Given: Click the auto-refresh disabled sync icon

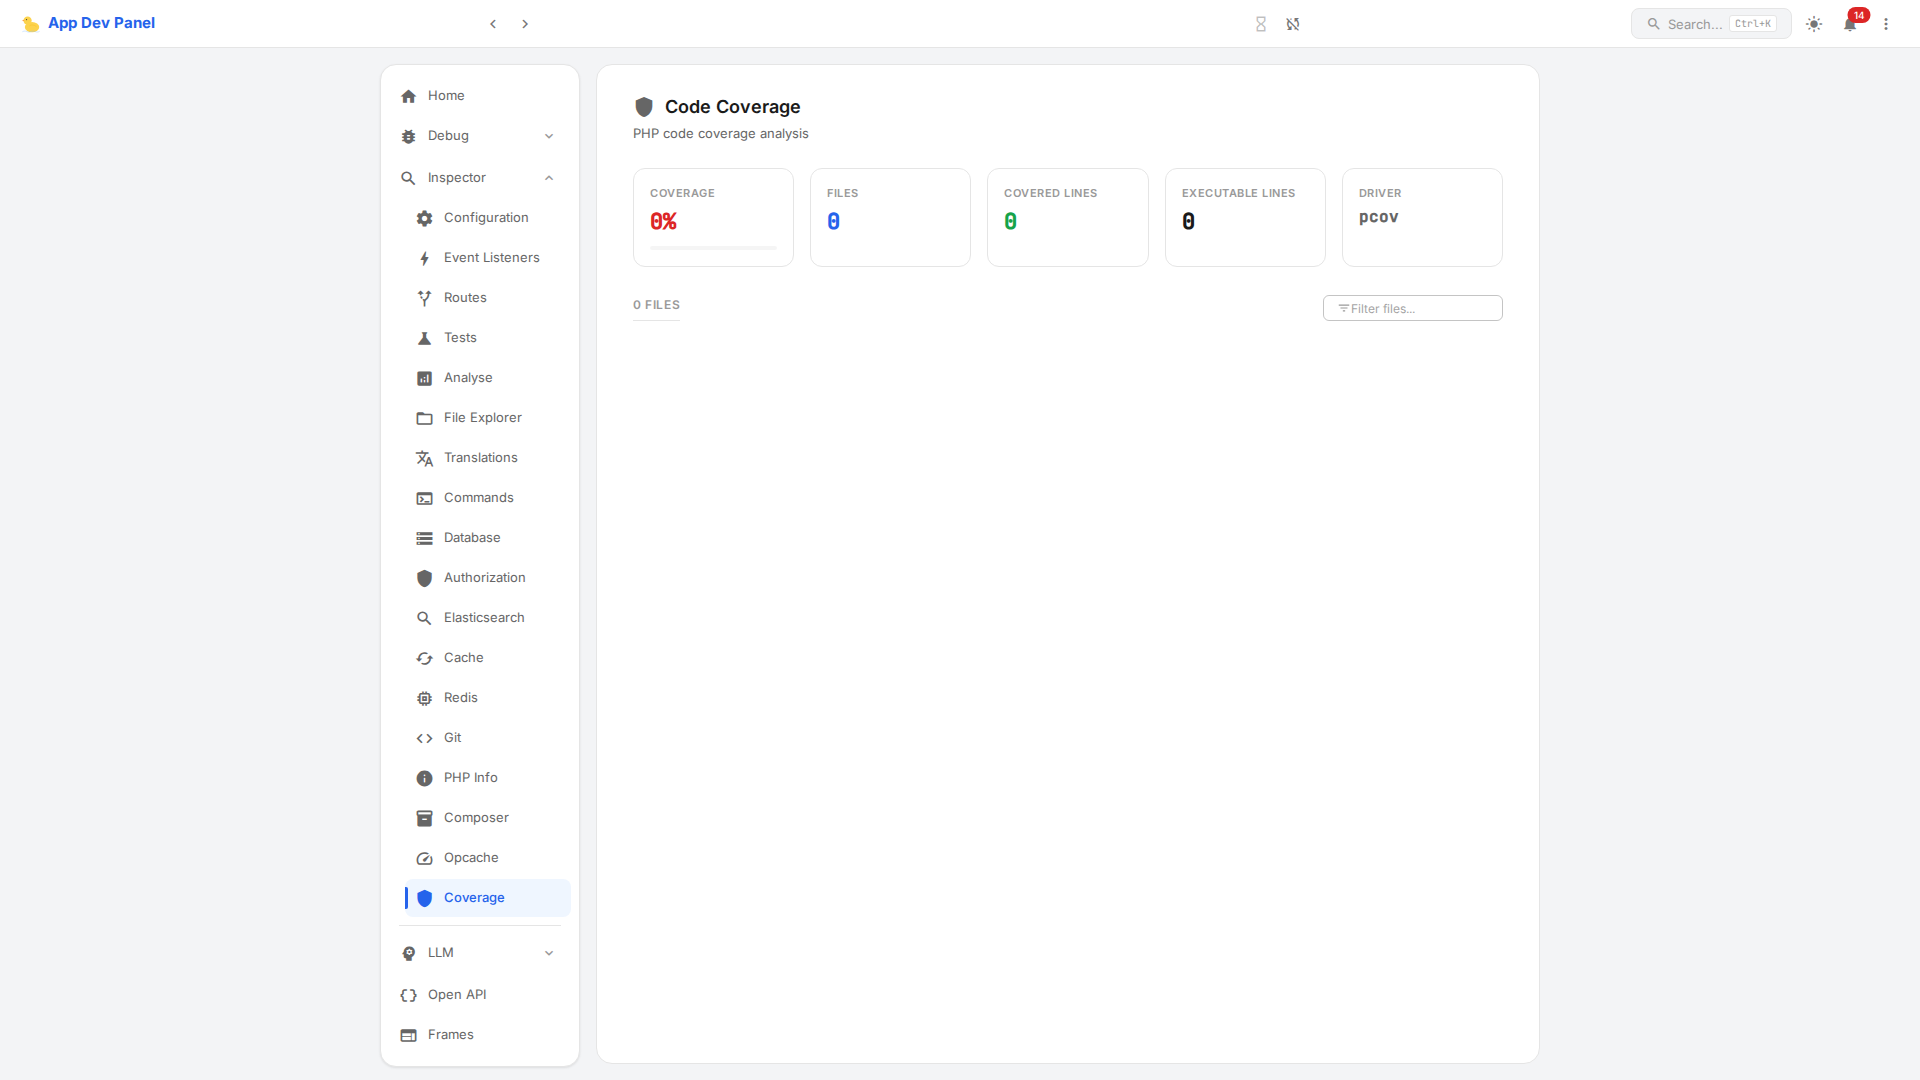Looking at the screenshot, I should pos(1293,24).
